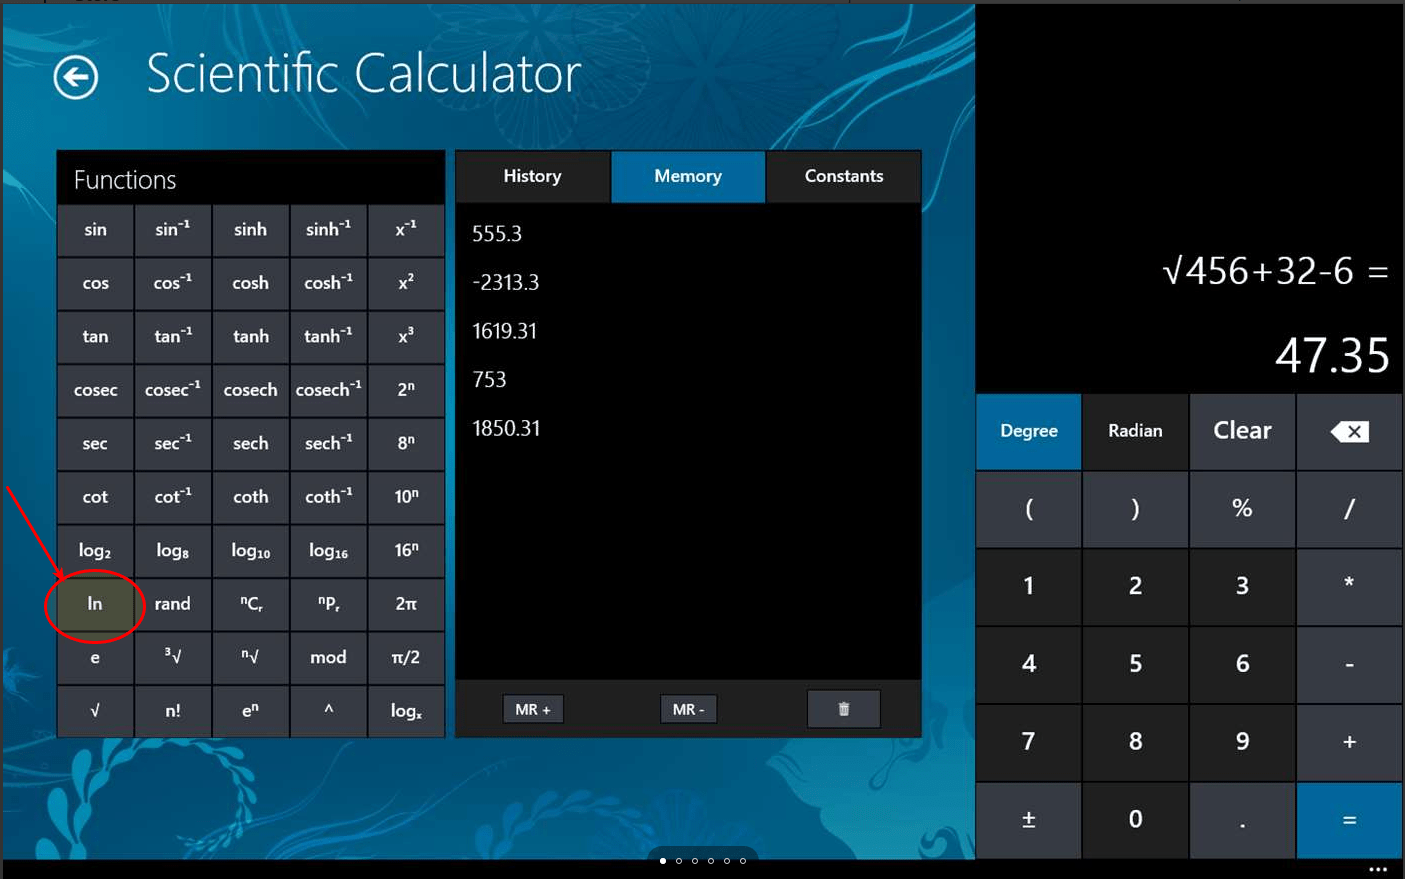Switch angle mode to Degree
Screen dimensions: 1405x879
[1028, 431]
